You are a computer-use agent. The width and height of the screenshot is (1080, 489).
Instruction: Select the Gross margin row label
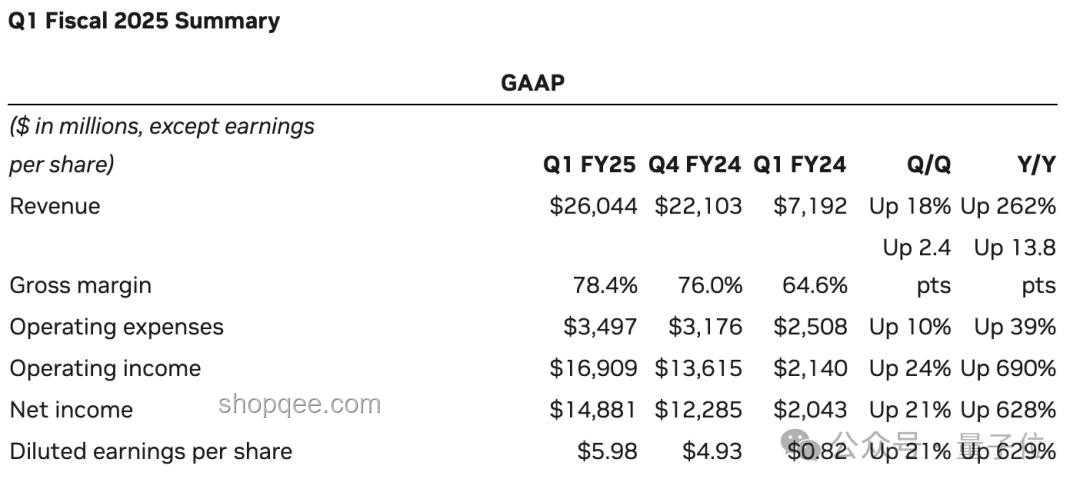[x=81, y=286]
